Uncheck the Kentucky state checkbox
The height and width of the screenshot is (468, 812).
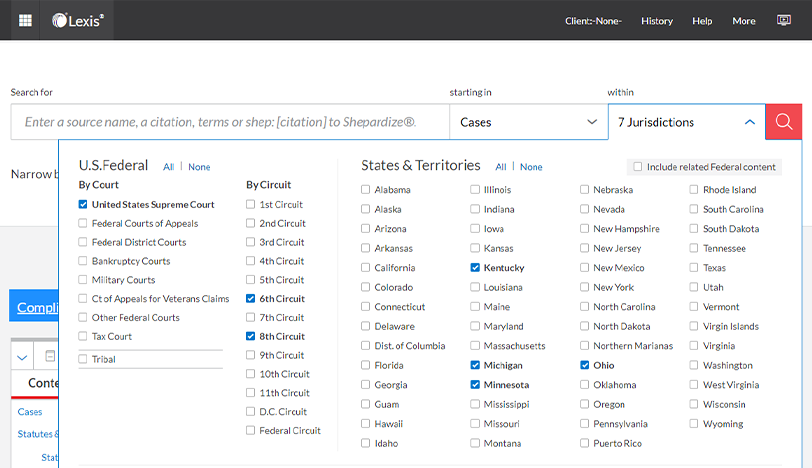pos(476,268)
